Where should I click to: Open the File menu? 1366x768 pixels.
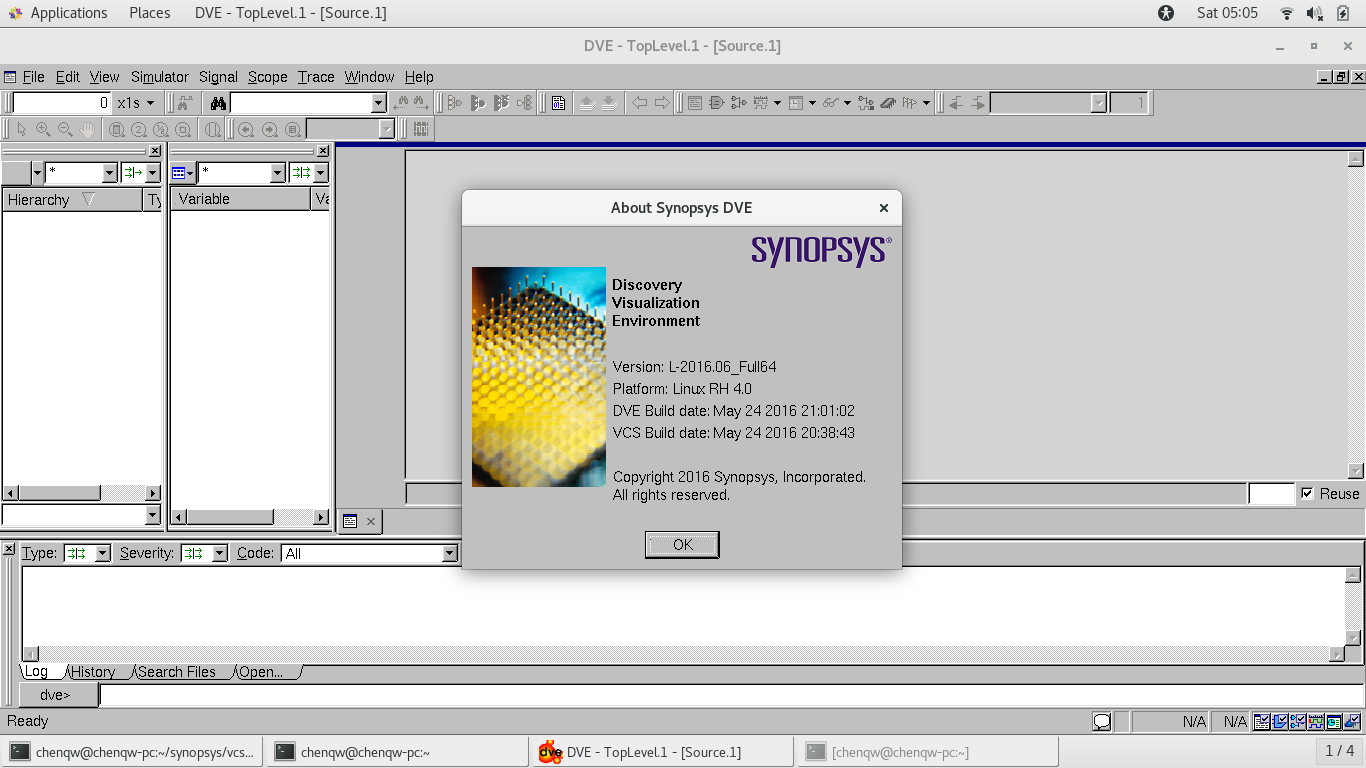click(x=33, y=77)
